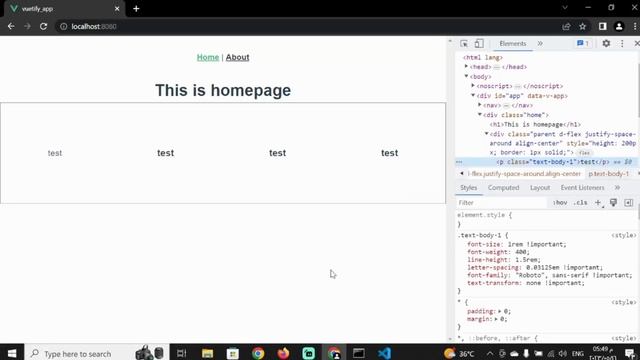Go back to the previous page
This screenshot has height=360, width=640.
pyautogui.click(x=11, y=27)
